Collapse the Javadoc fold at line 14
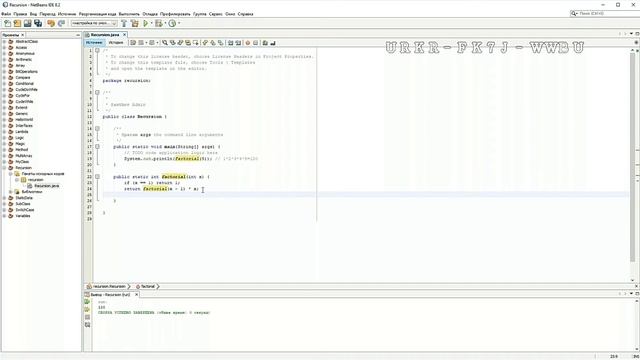Viewport: 640px width, 360px height. tap(97, 129)
